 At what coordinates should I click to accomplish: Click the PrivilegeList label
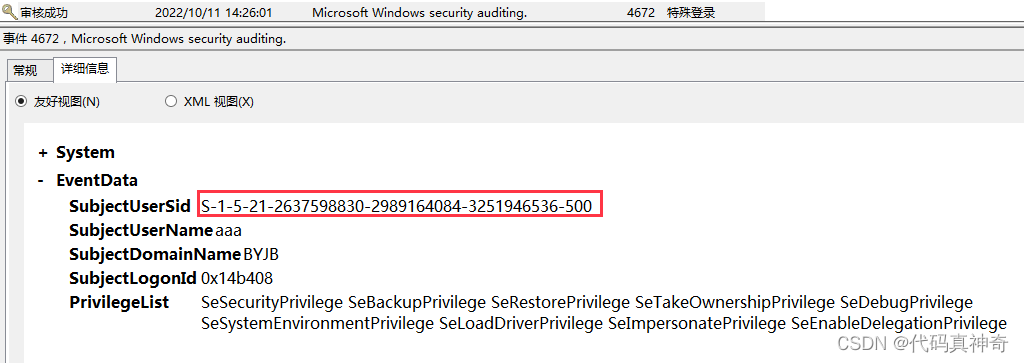(119, 302)
